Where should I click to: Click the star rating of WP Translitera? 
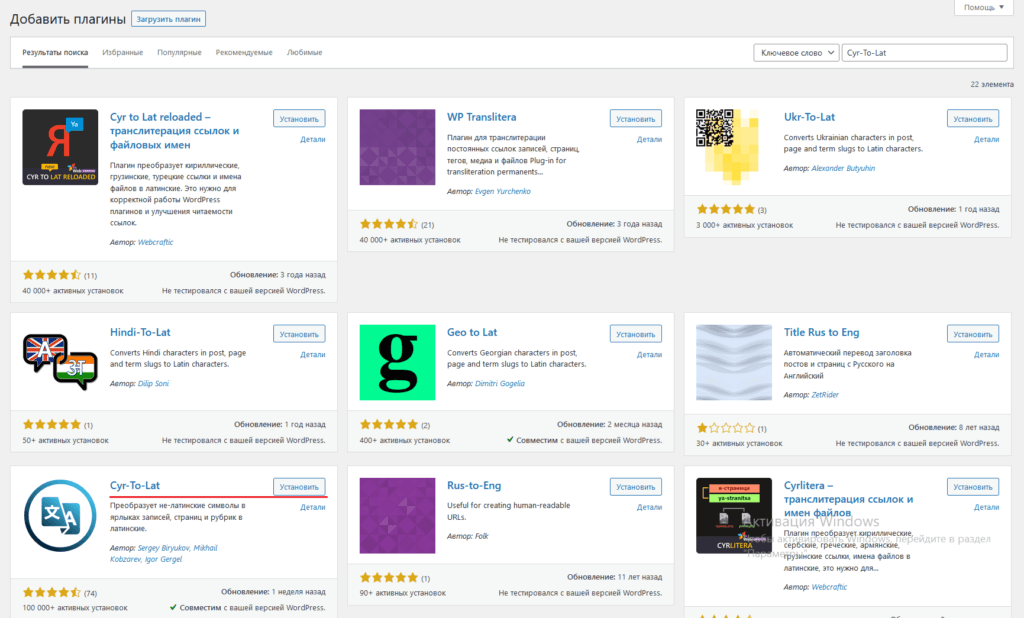pyautogui.click(x=389, y=224)
